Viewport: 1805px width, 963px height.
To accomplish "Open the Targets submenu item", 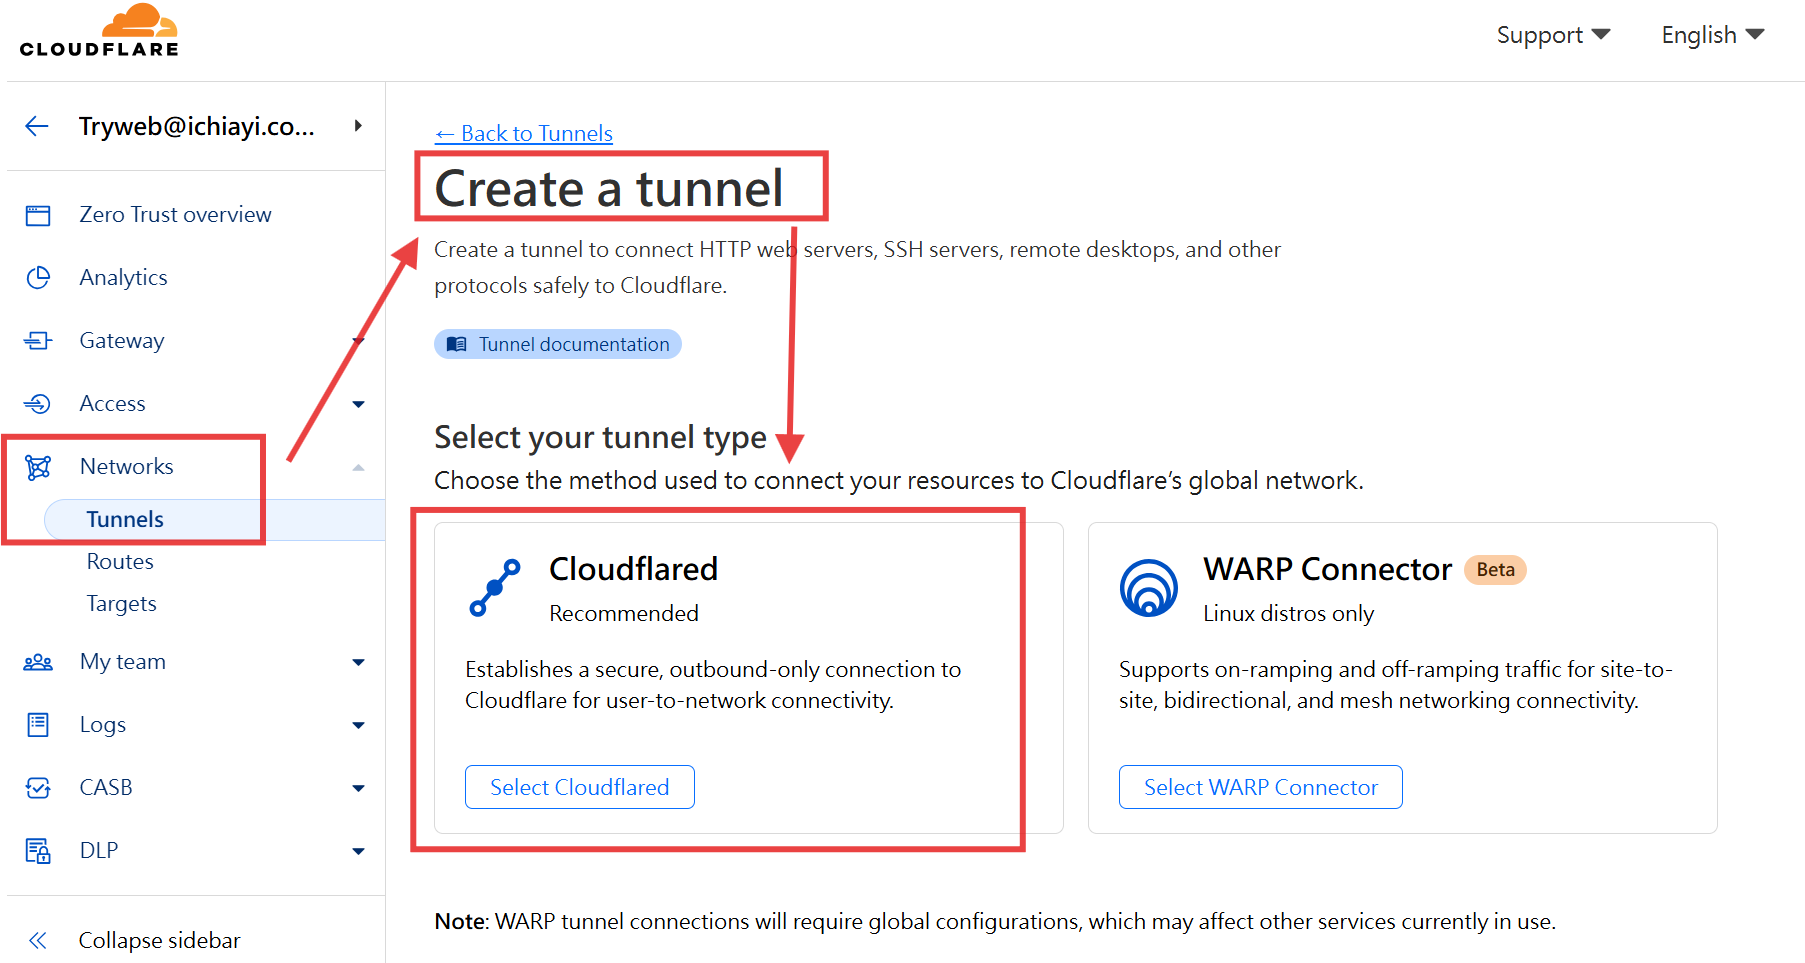I will point(121,604).
